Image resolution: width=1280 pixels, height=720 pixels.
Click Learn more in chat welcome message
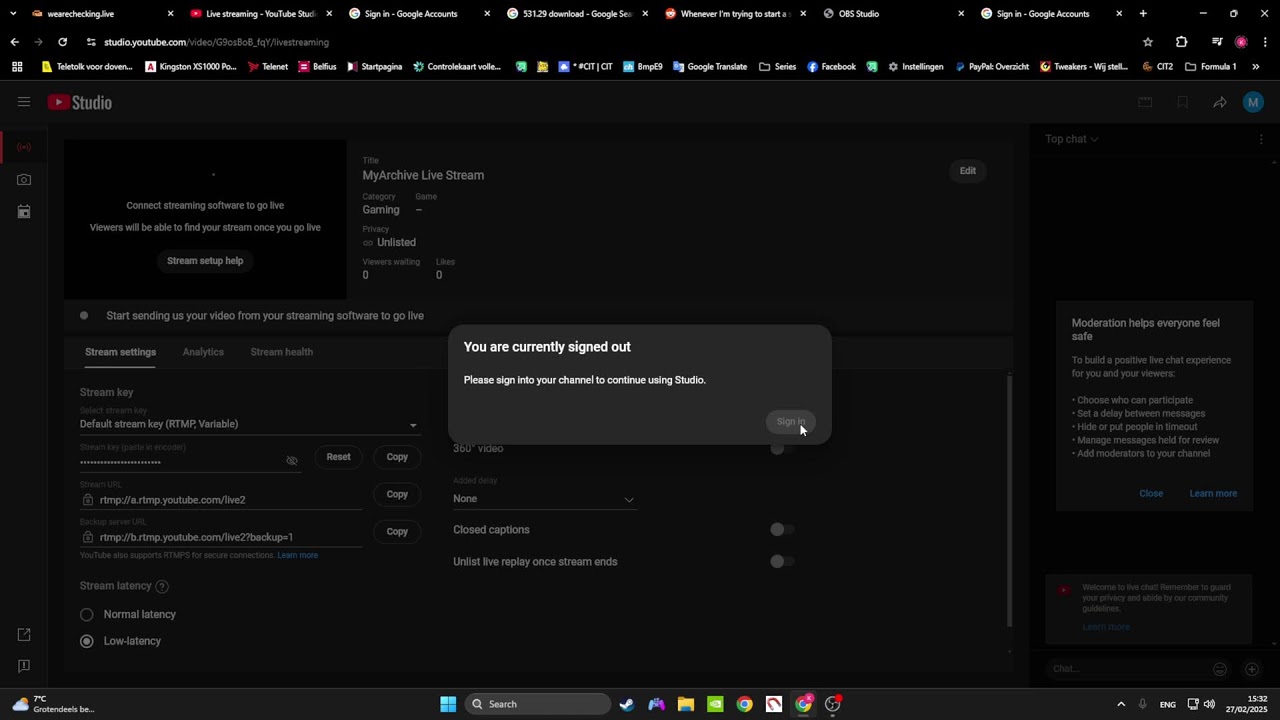click(1106, 627)
